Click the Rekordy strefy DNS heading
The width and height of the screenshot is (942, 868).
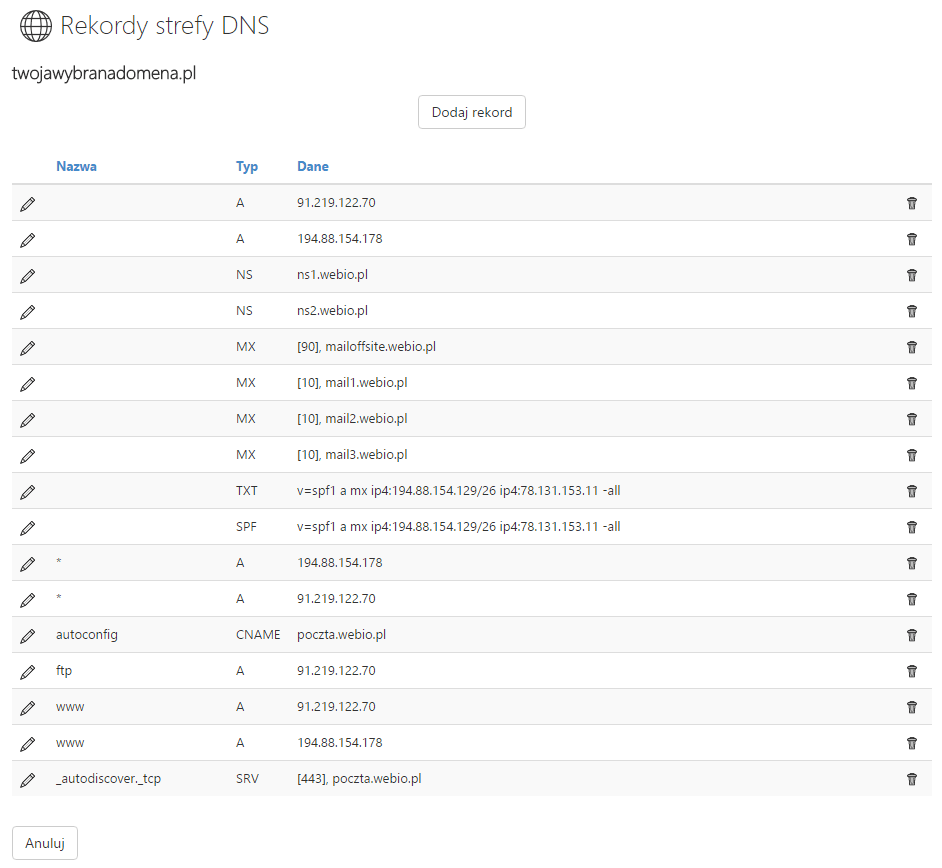click(165, 26)
